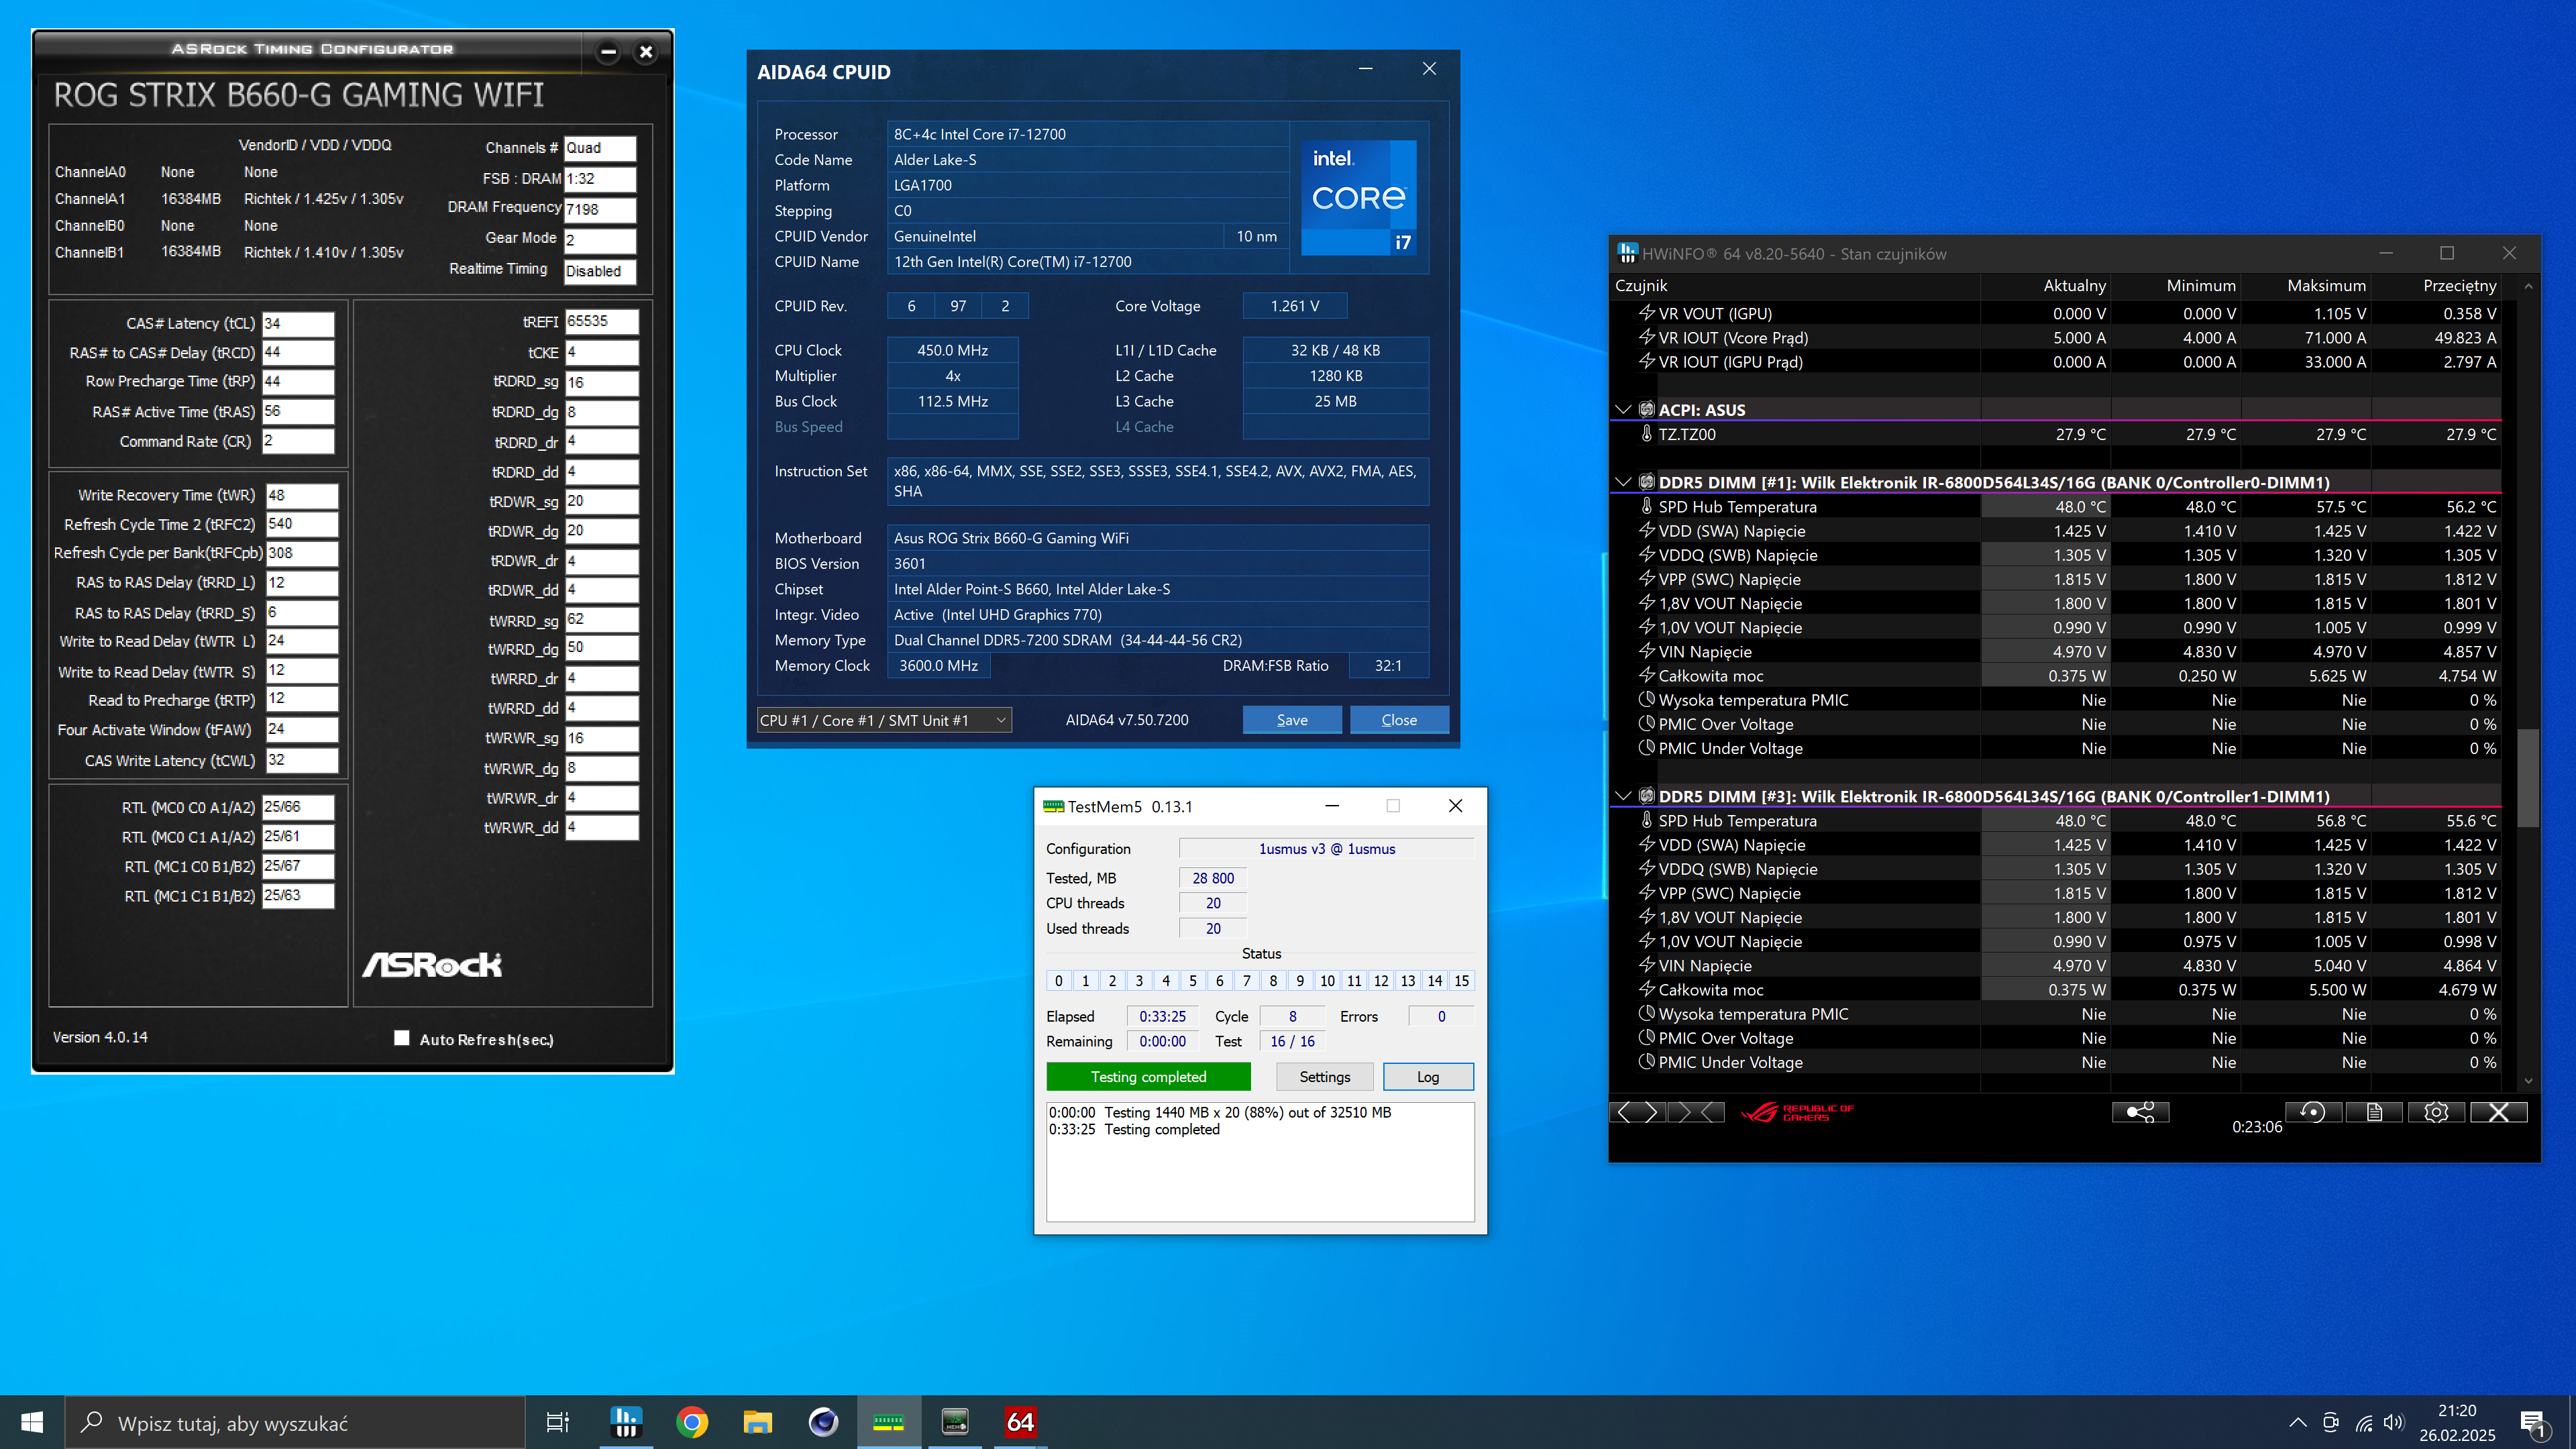Viewport: 2576px width, 1449px height.
Task: Collapse DDR5 DIMM [#1] sensor group
Action: [x=1623, y=482]
